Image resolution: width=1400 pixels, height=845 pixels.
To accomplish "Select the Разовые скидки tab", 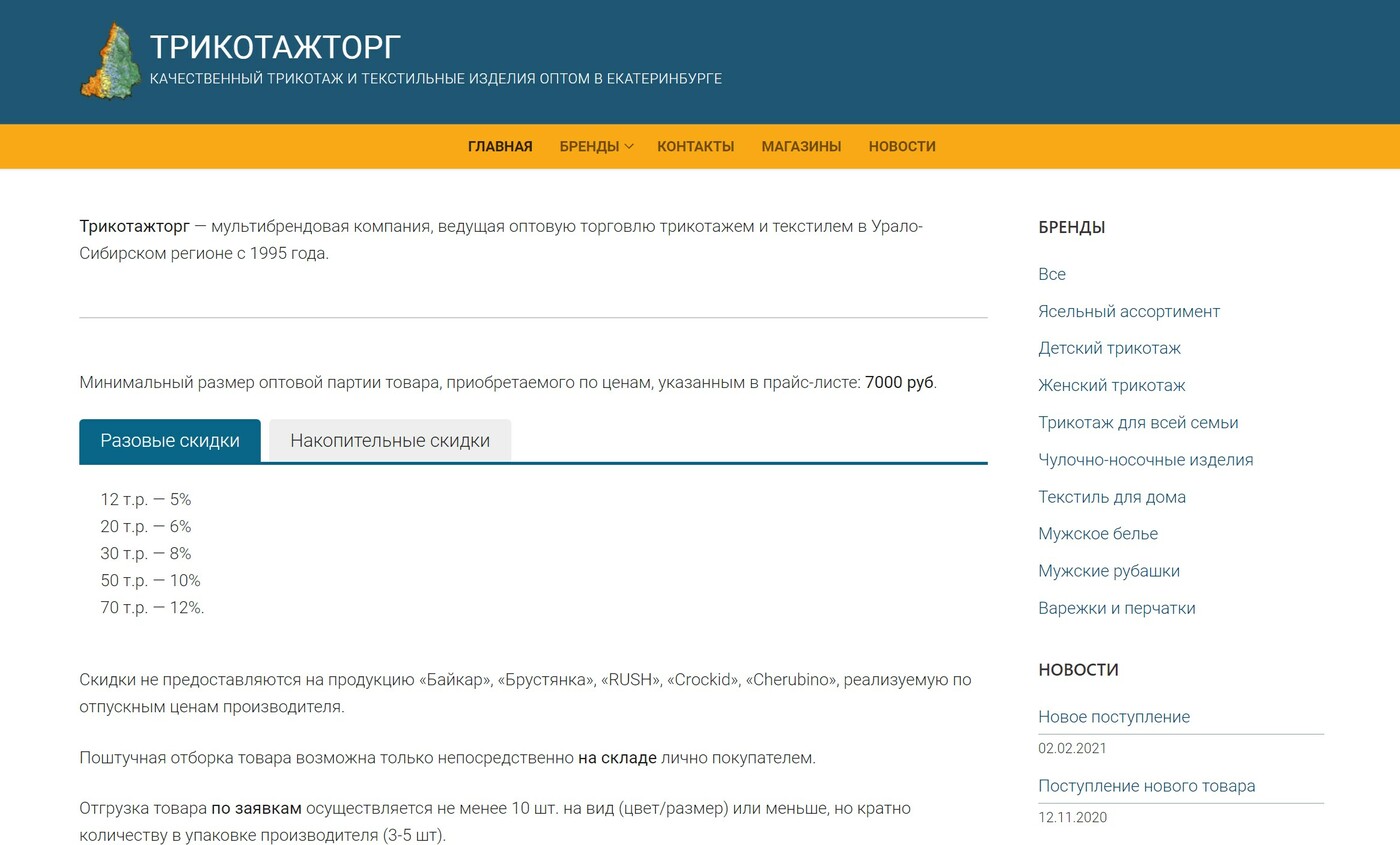I will [x=169, y=440].
